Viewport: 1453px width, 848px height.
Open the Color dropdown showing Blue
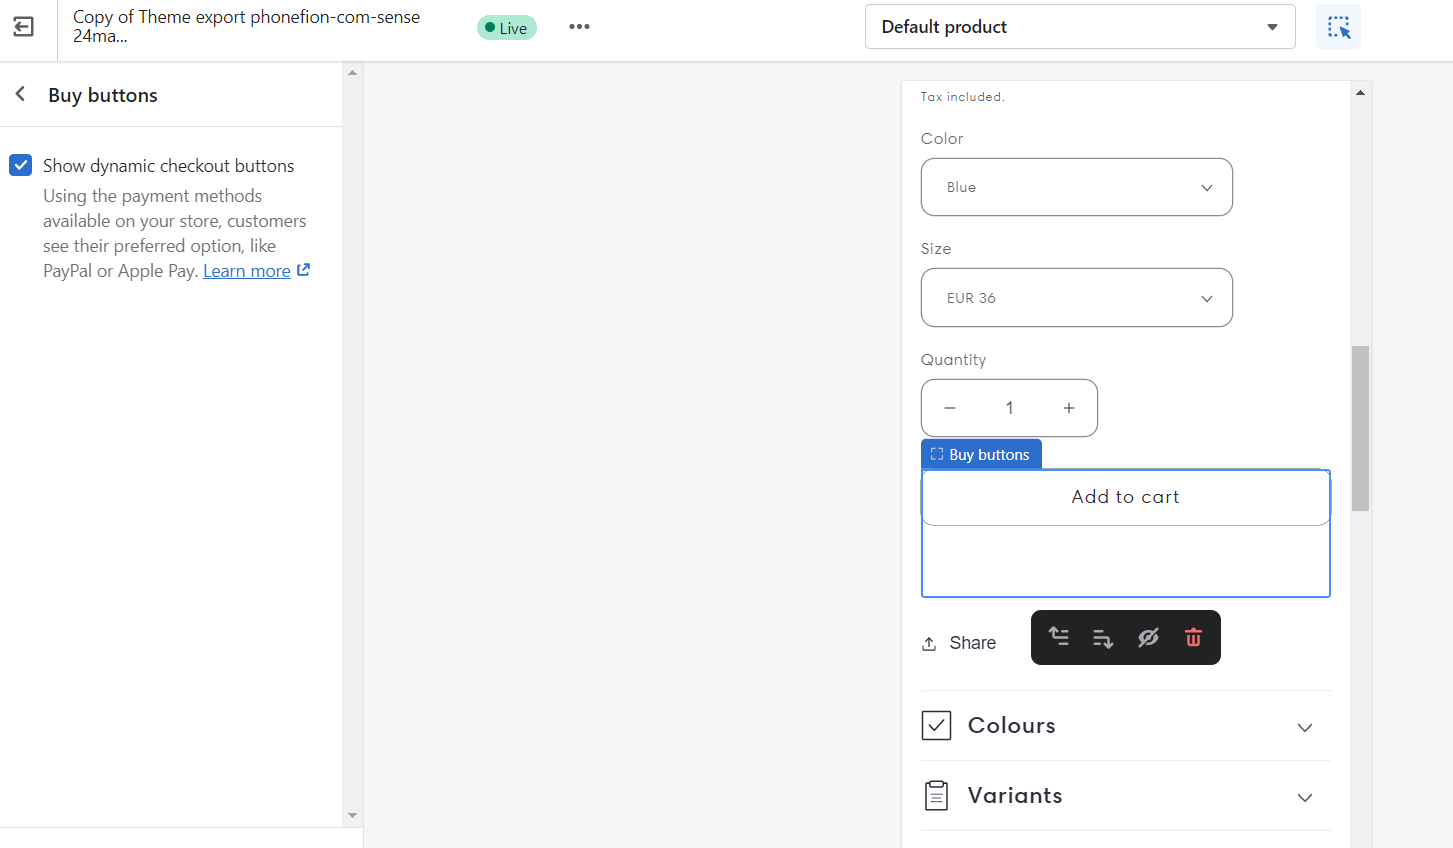[x=1076, y=187]
